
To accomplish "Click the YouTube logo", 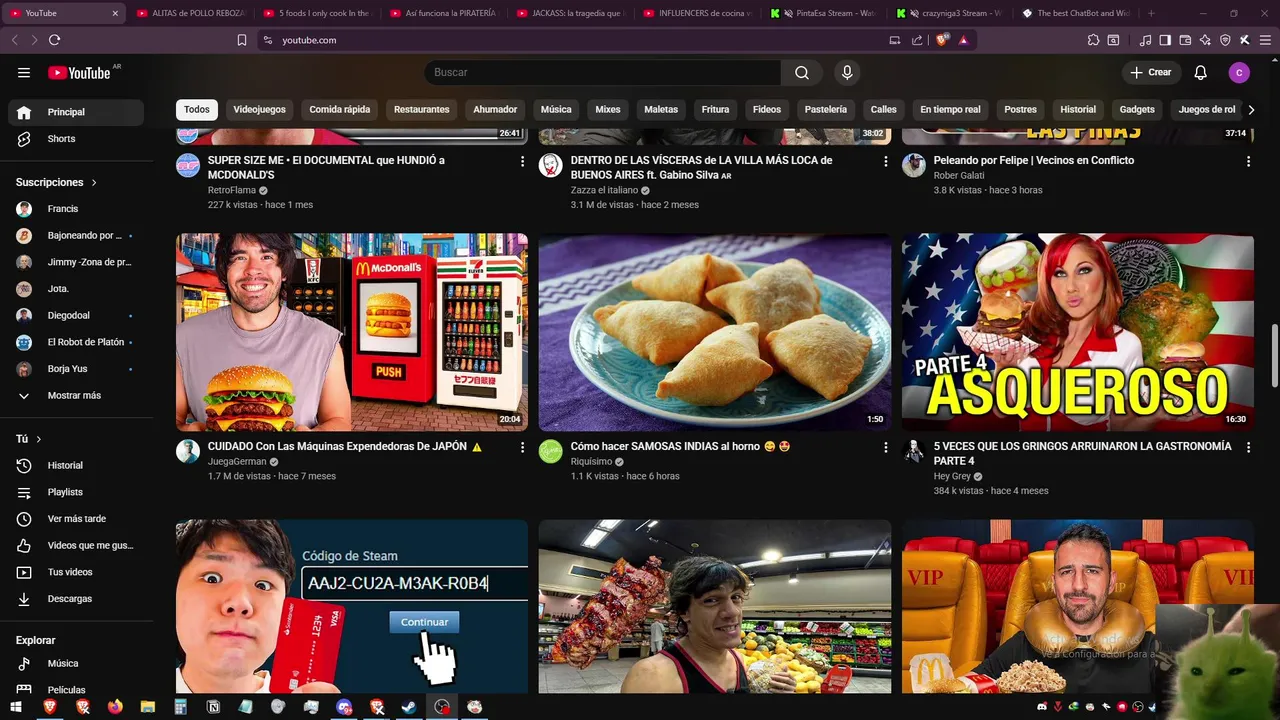I will click(79, 72).
